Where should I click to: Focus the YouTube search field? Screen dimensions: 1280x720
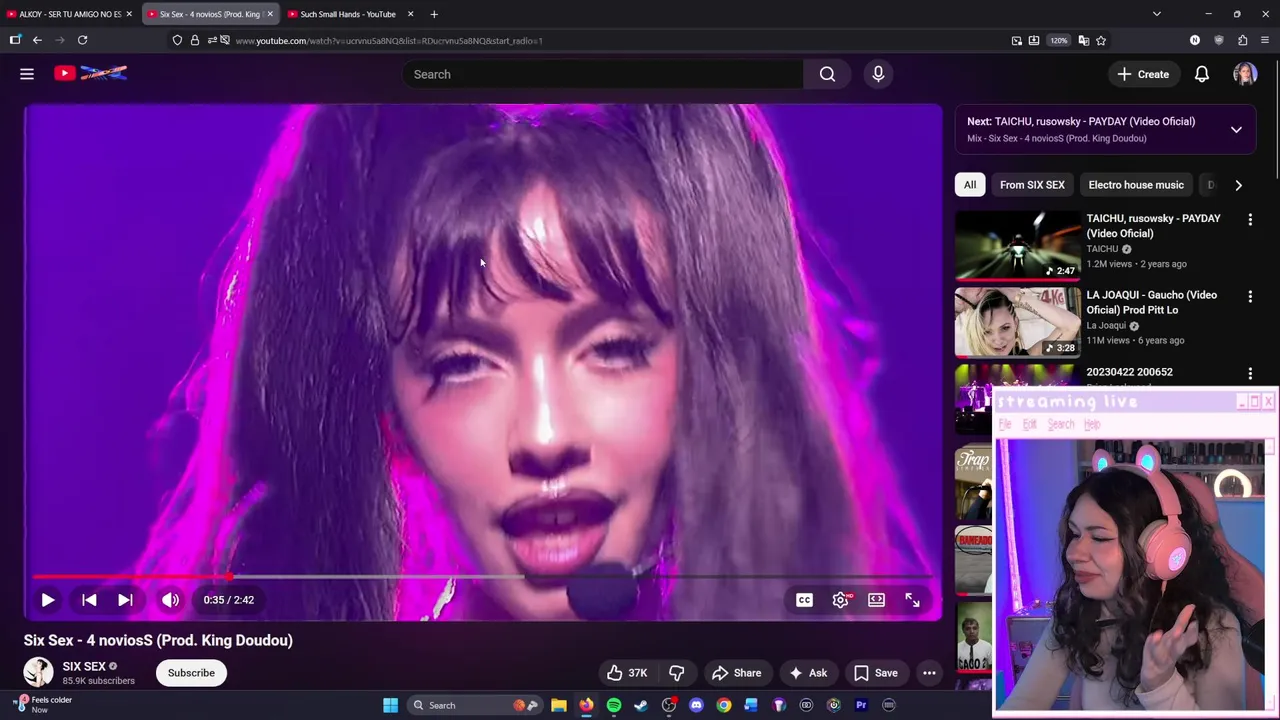click(604, 74)
